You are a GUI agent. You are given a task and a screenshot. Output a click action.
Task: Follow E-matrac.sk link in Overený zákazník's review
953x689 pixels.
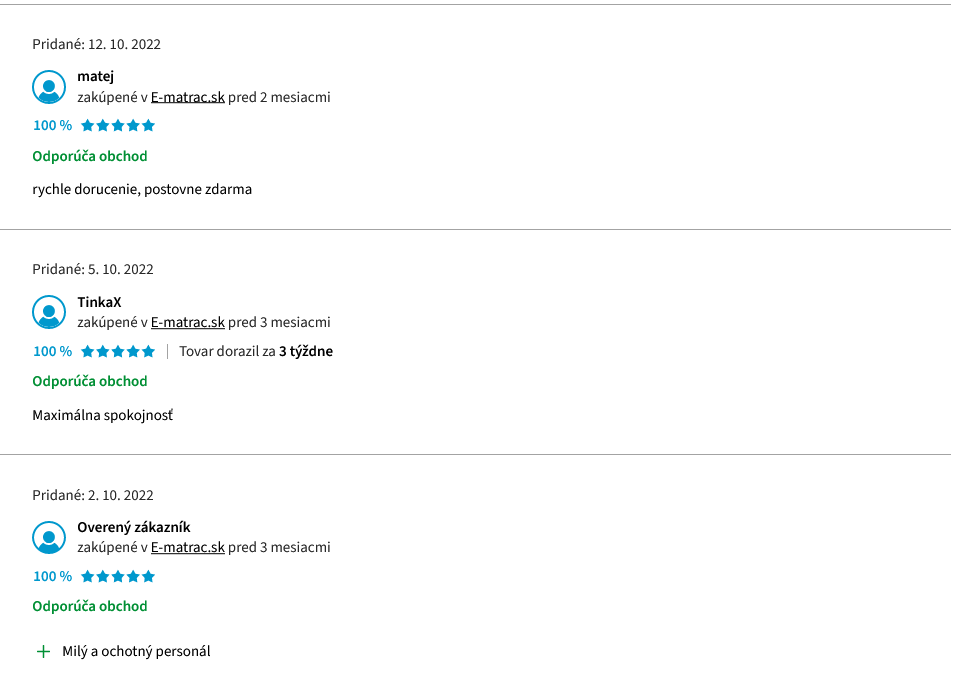coord(188,547)
